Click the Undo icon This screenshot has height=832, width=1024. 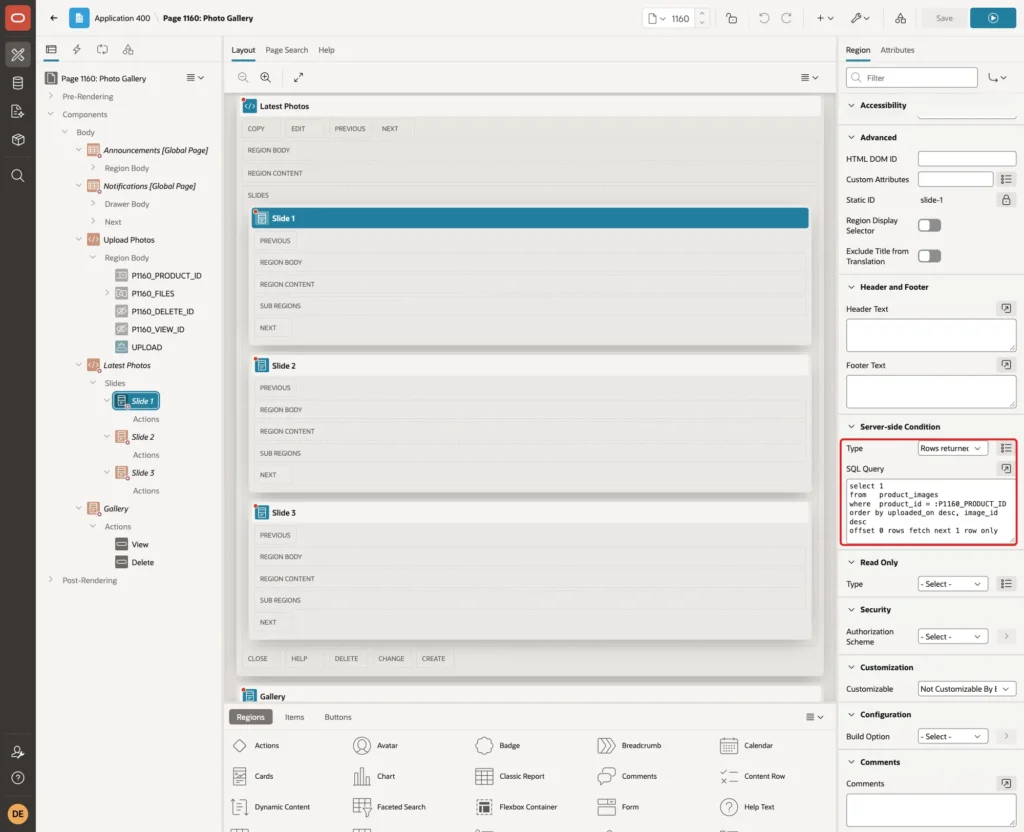pyautogui.click(x=763, y=18)
